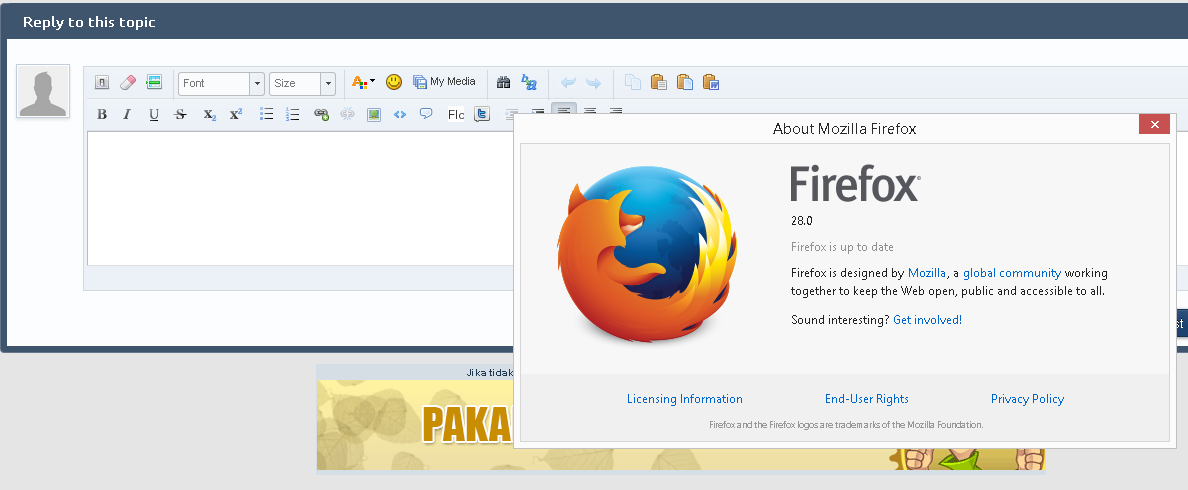Open the green special BBCode icon
This screenshot has height=490, width=1188.
[x=154, y=82]
